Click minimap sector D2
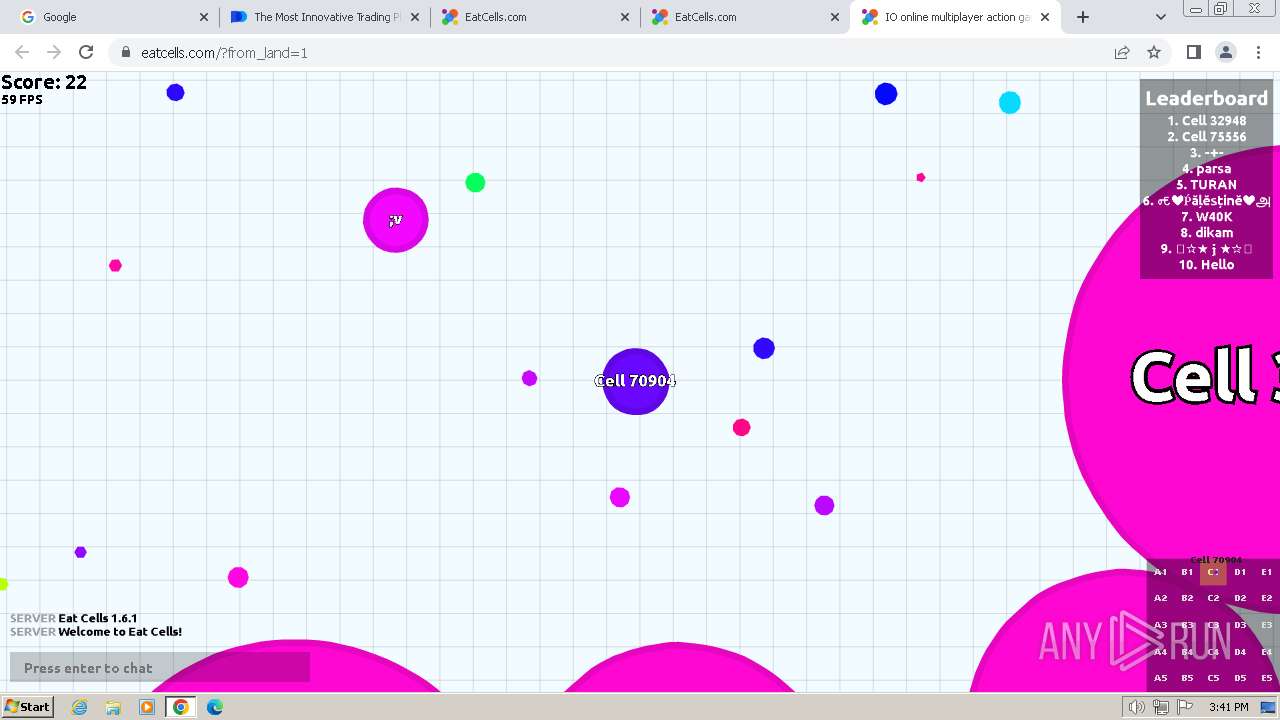This screenshot has width=1280, height=720. (x=1240, y=598)
